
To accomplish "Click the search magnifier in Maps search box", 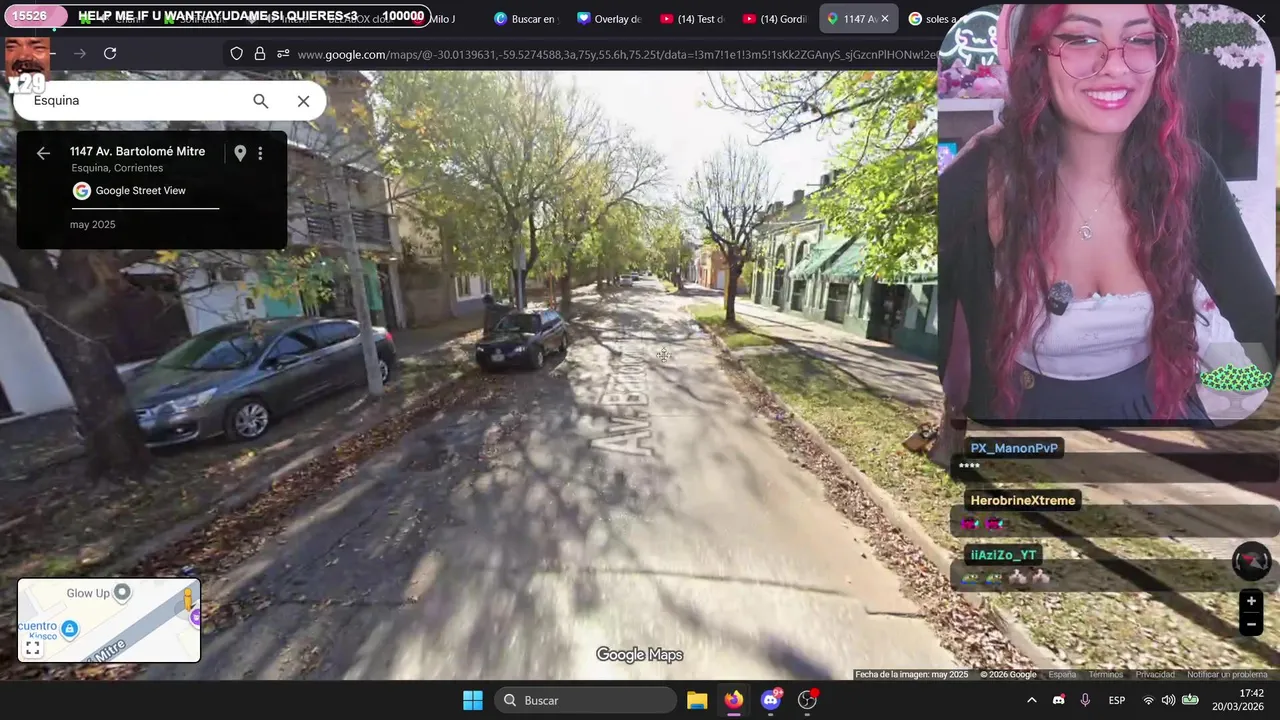I will tap(261, 101).
